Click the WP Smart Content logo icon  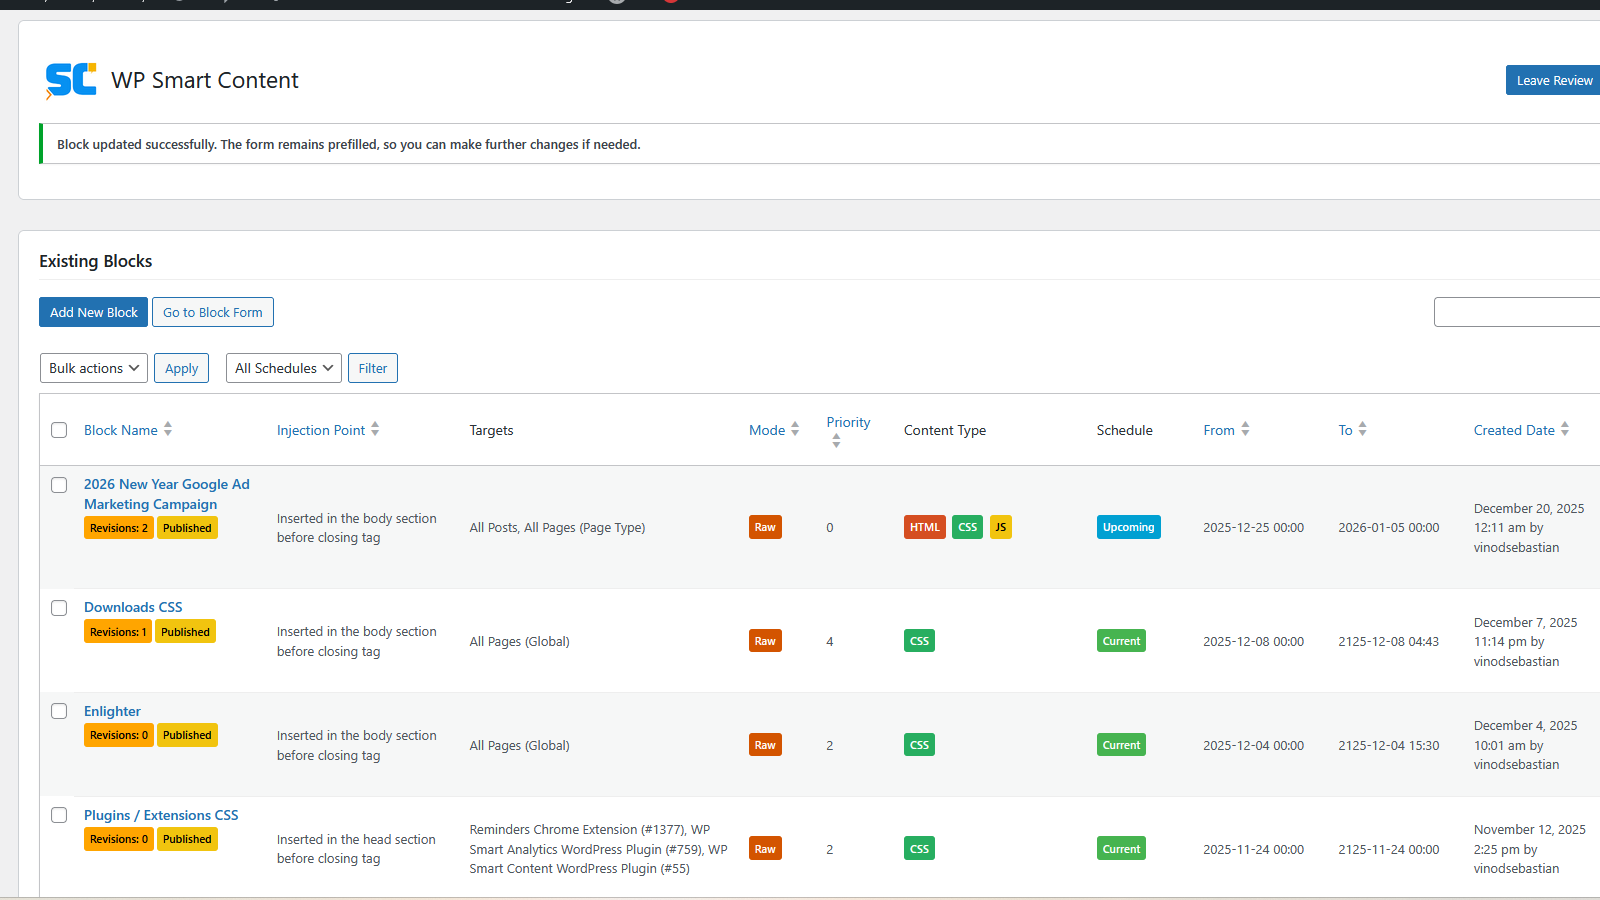click(x=71, y=80)
